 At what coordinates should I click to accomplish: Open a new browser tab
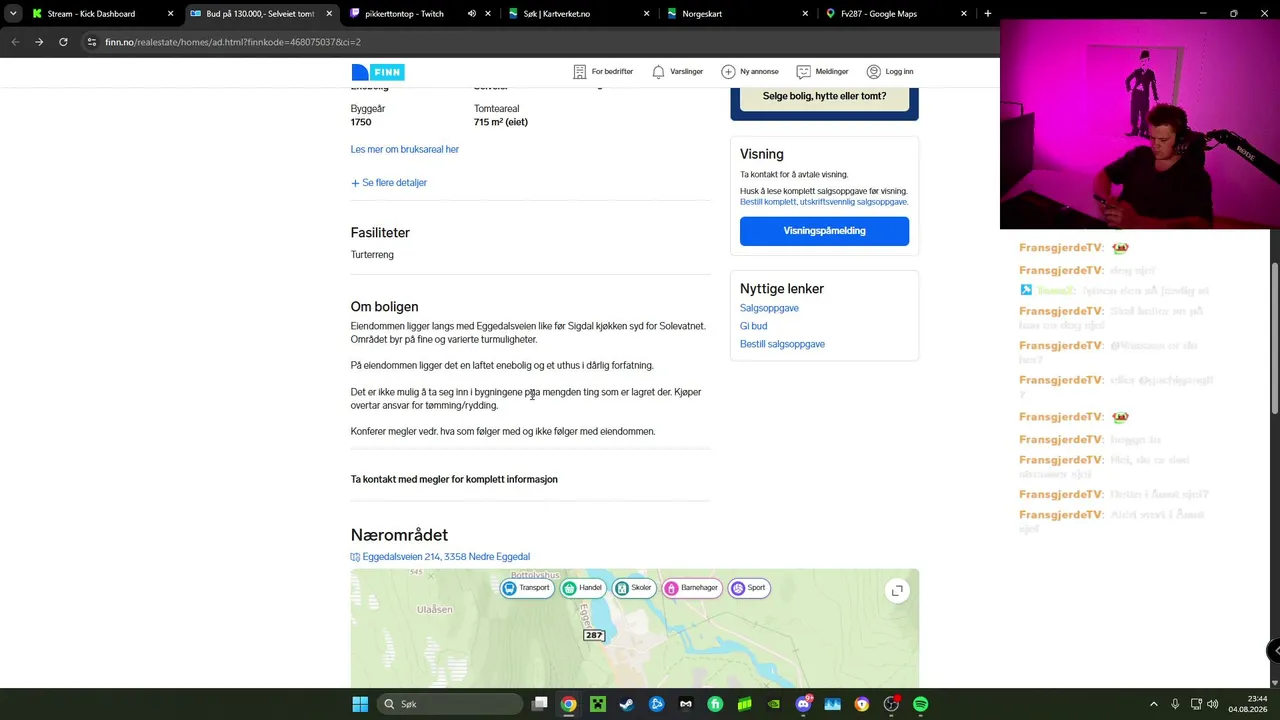987,14
